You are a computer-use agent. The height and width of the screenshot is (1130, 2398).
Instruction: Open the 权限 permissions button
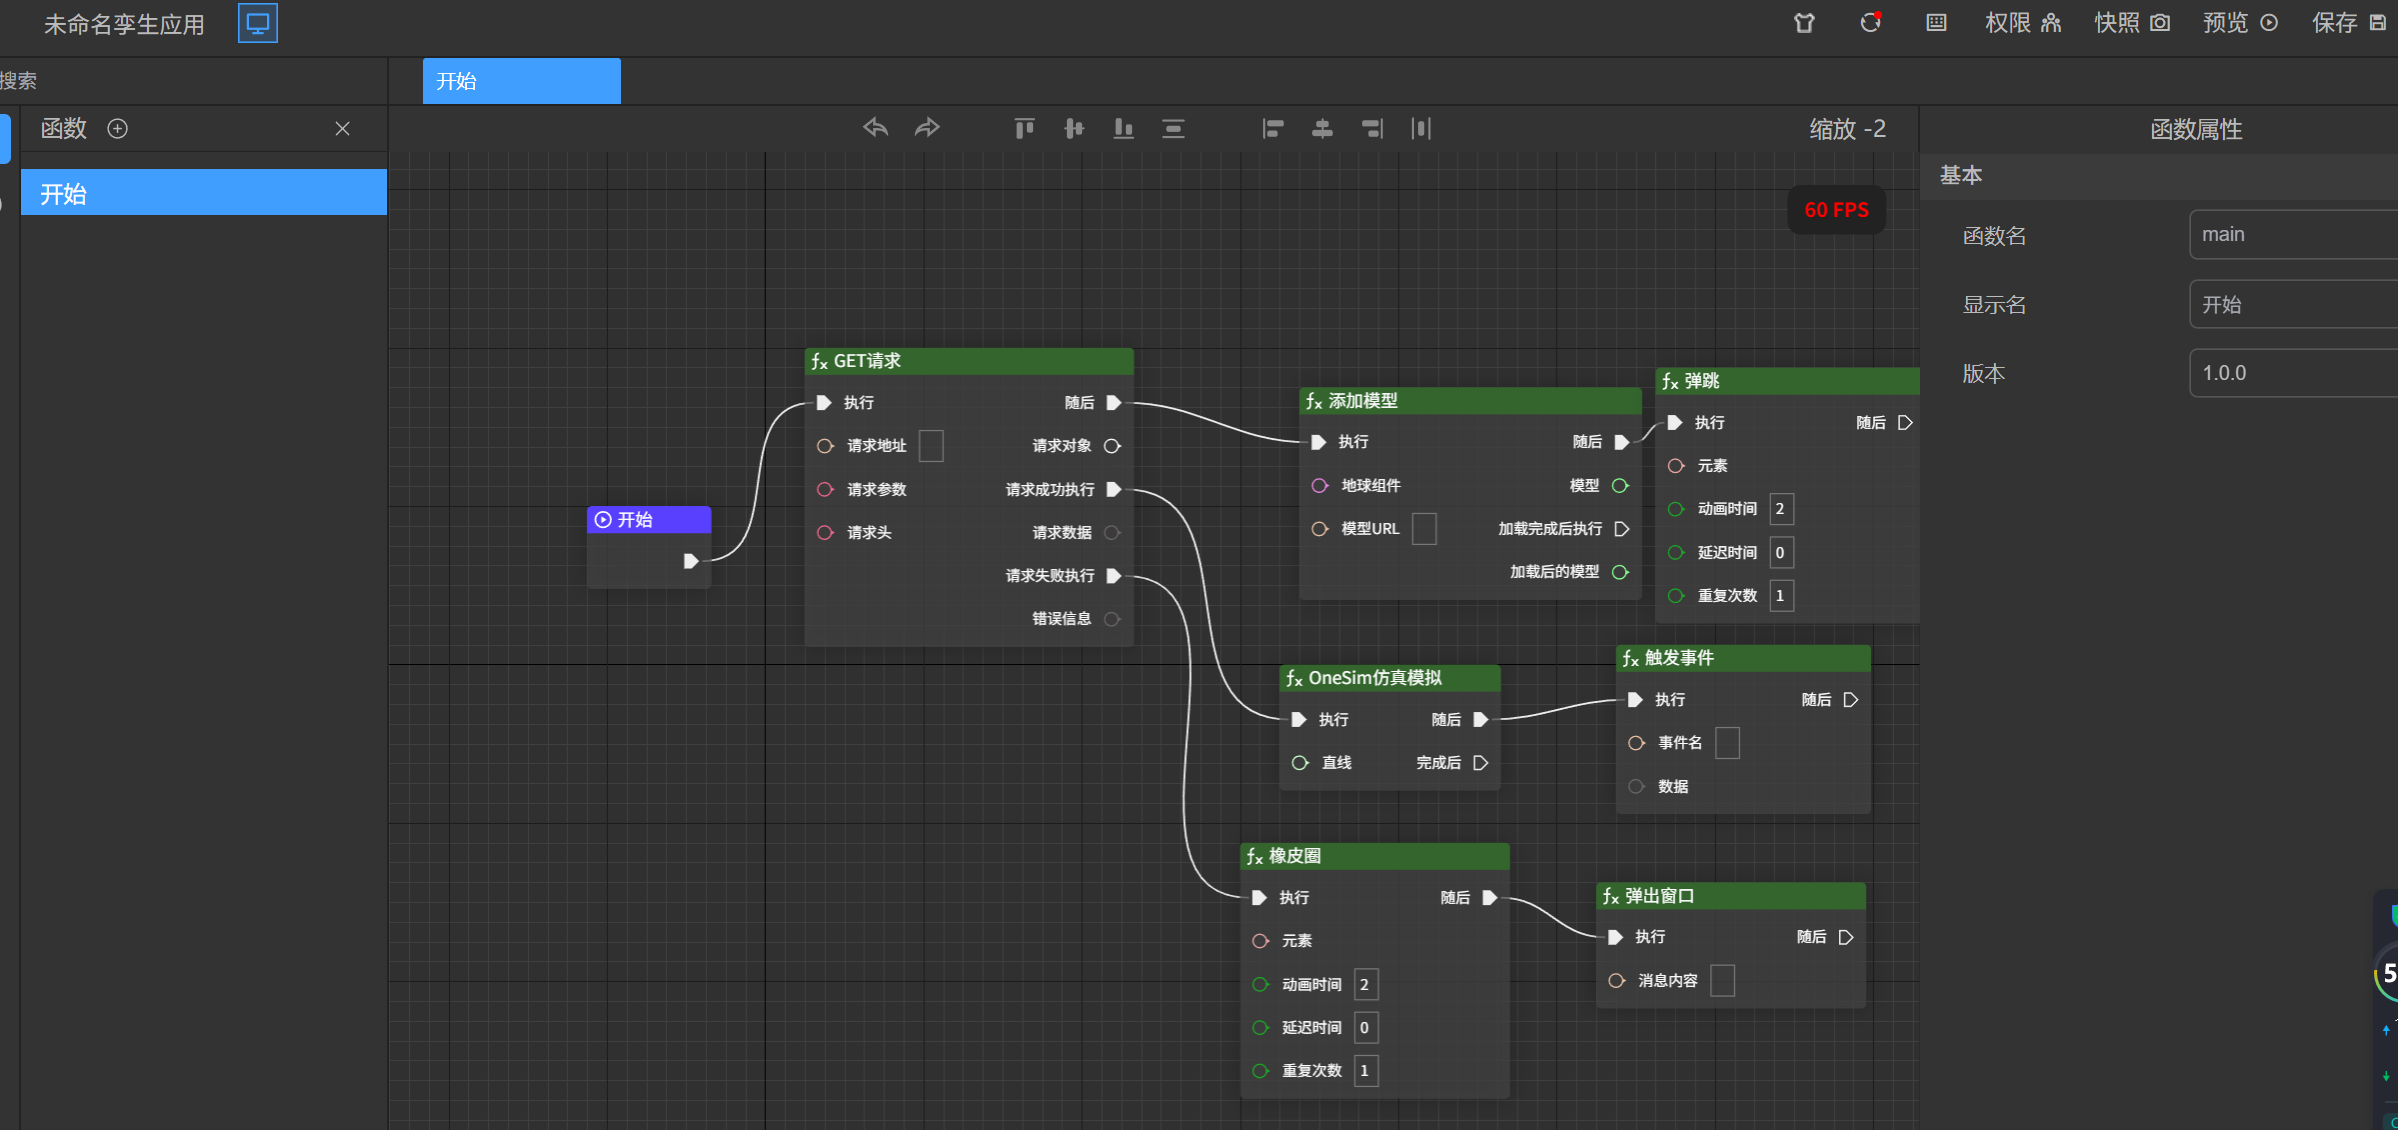click(x=2022, y=23)
